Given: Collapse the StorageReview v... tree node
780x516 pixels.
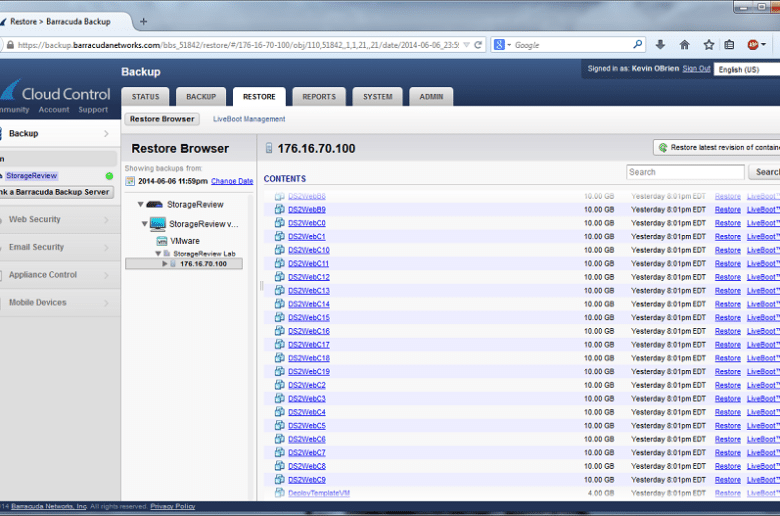Looking at the screenshot, I should click(x=144, y=224).
